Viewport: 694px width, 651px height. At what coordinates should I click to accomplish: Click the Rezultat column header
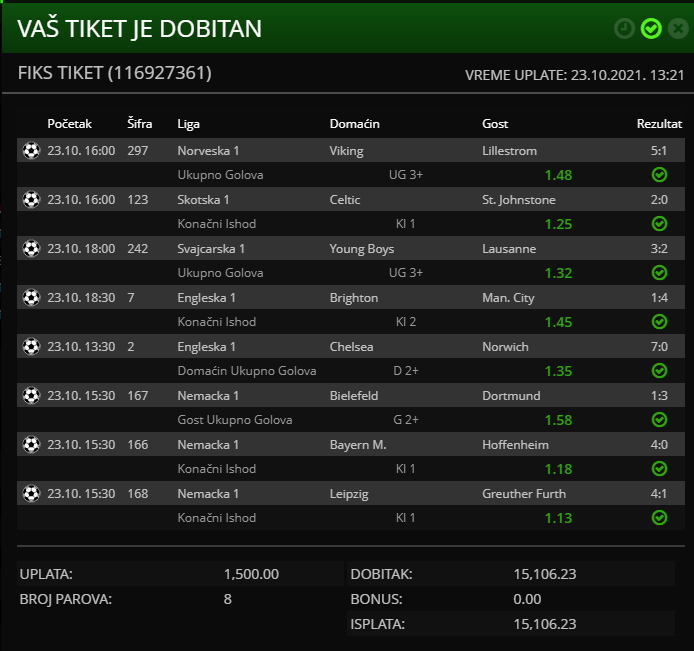pyautogui.click(x=659, y=123)
